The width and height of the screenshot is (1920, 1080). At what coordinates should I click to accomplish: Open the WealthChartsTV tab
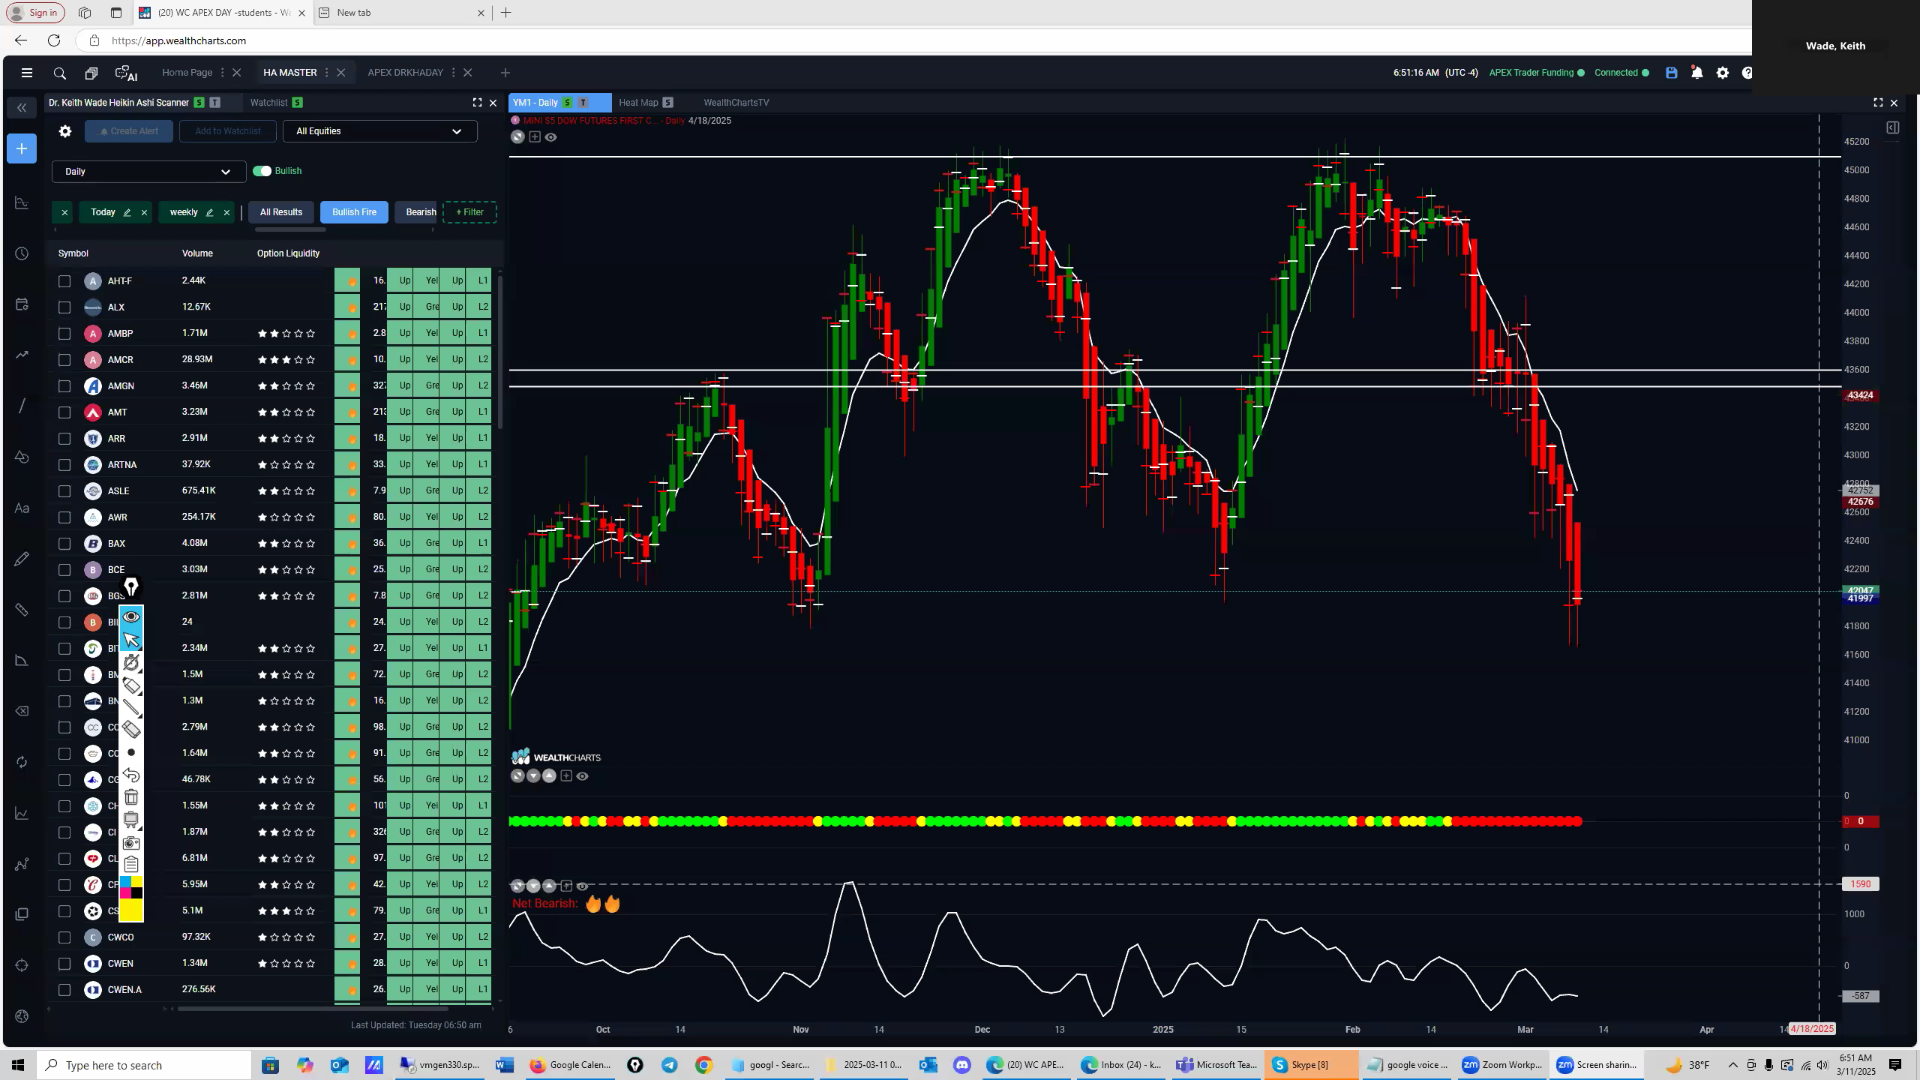[736, 103]
